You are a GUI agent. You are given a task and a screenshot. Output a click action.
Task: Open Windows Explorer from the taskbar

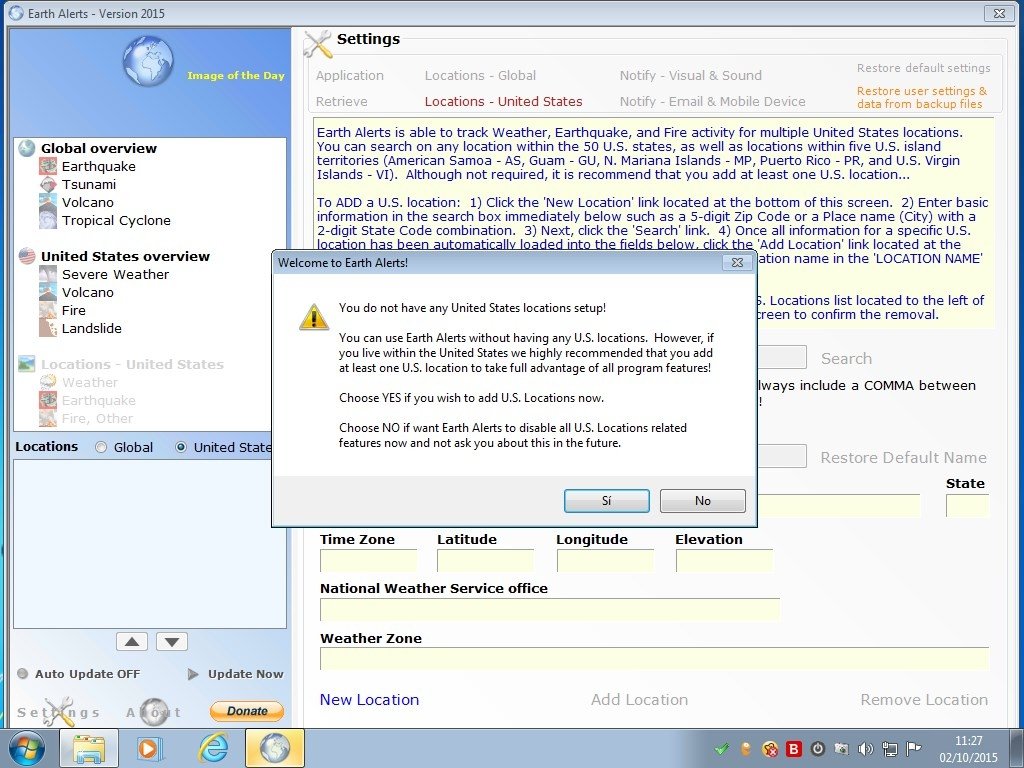click(x=89, y=748)
